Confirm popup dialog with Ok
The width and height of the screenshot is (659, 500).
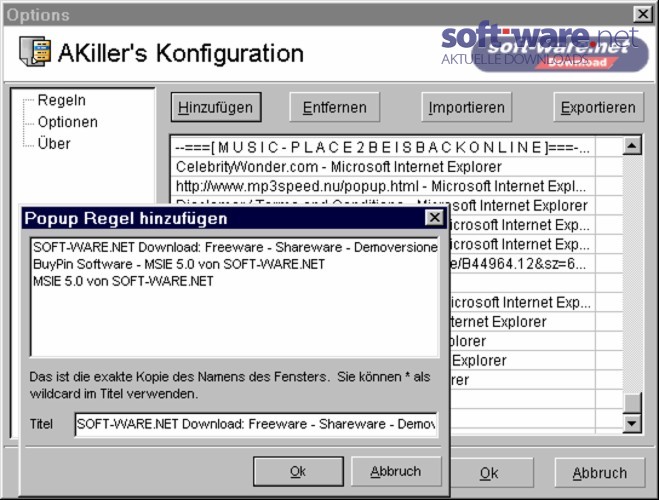tap(298, 471)
